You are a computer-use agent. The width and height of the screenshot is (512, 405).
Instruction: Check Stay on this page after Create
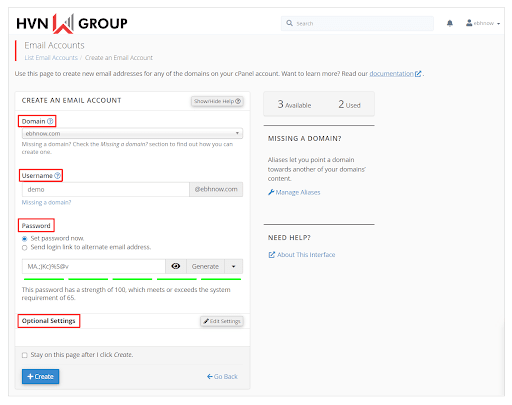[24, 355]
